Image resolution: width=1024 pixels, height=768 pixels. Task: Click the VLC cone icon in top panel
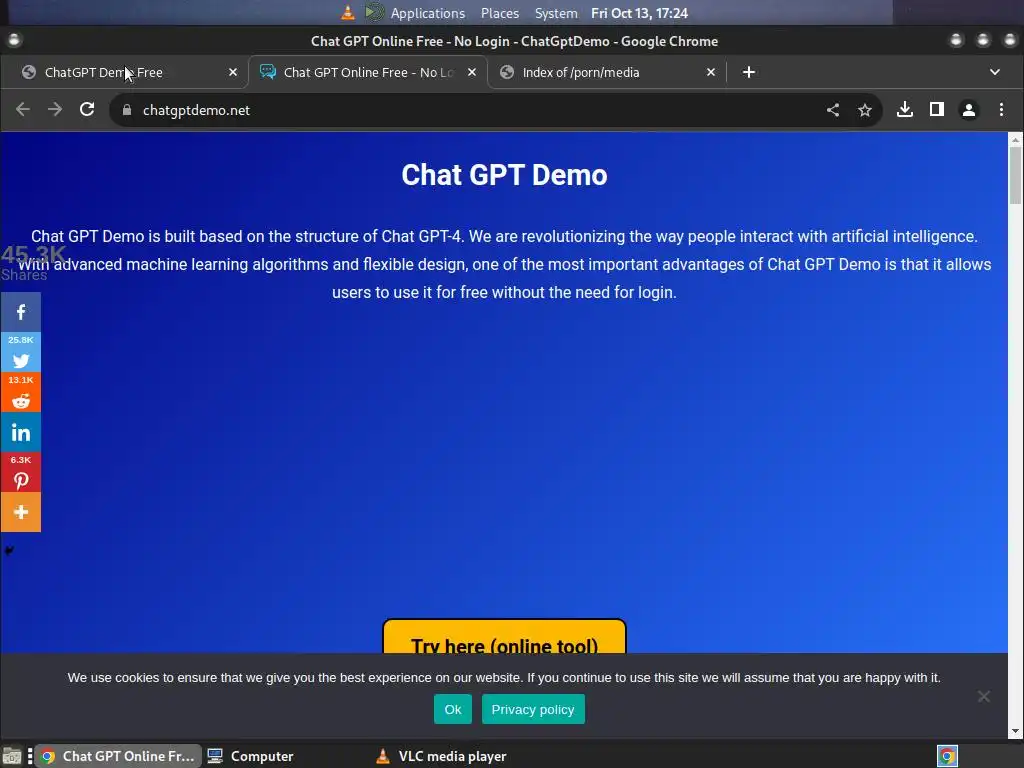pyautogui.click(x=348, y=12)
